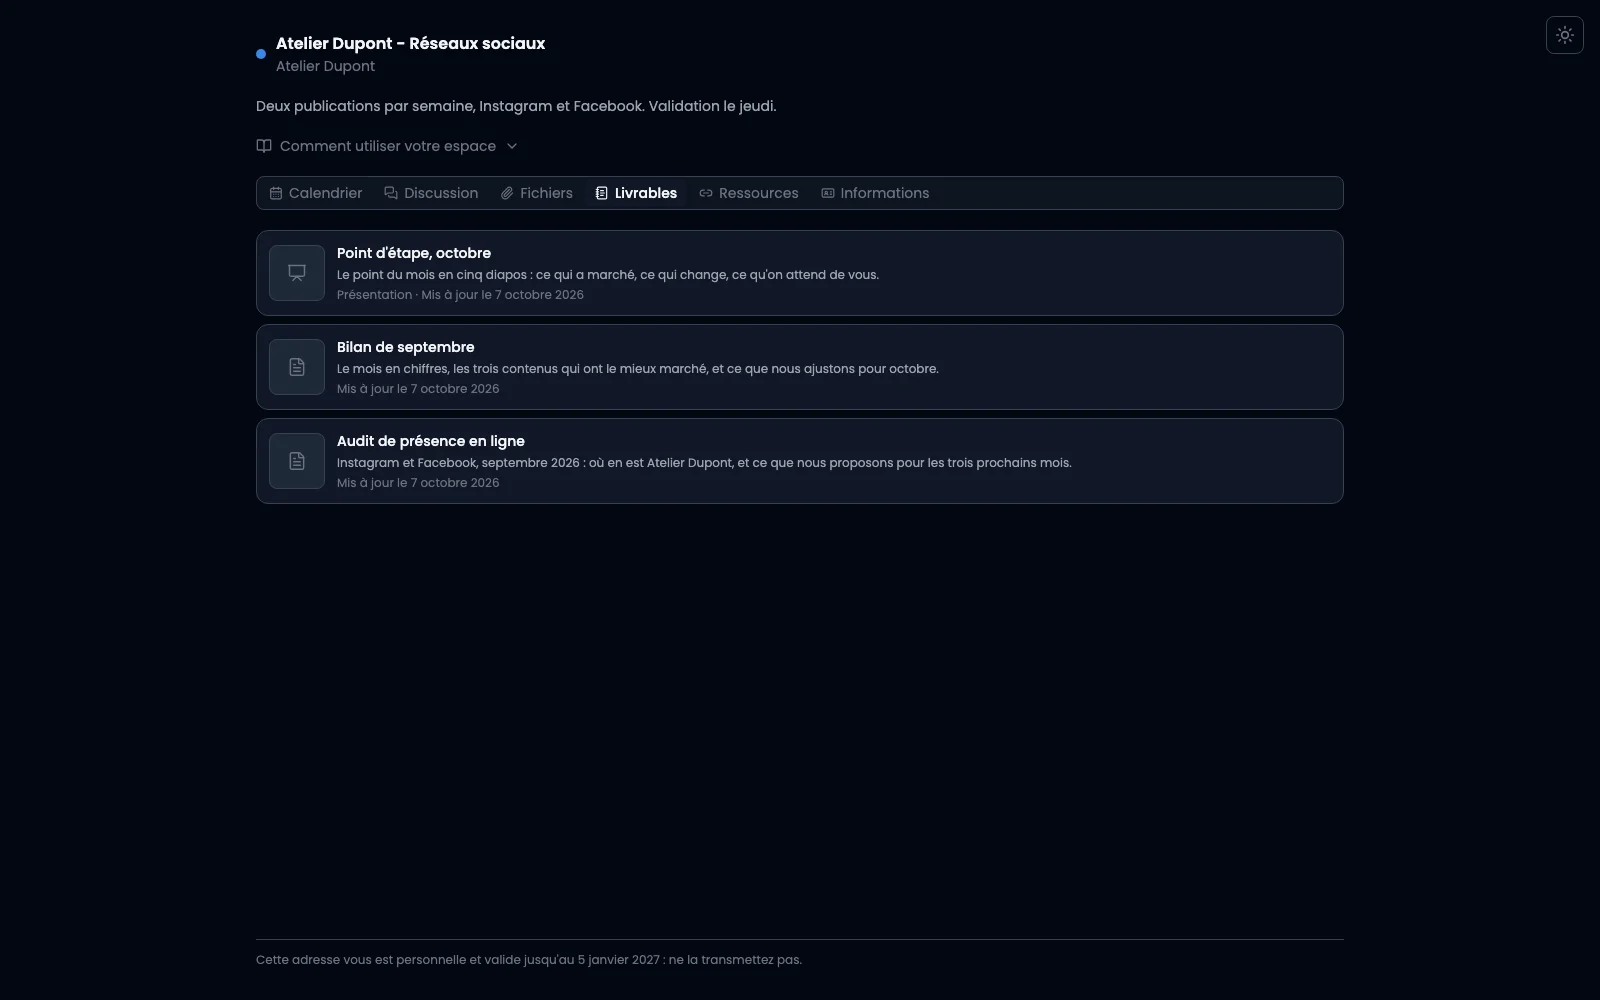Viewport: 1600px width, 1000px height.
Task: Click the open book guide icon
Action: point(264,146)
